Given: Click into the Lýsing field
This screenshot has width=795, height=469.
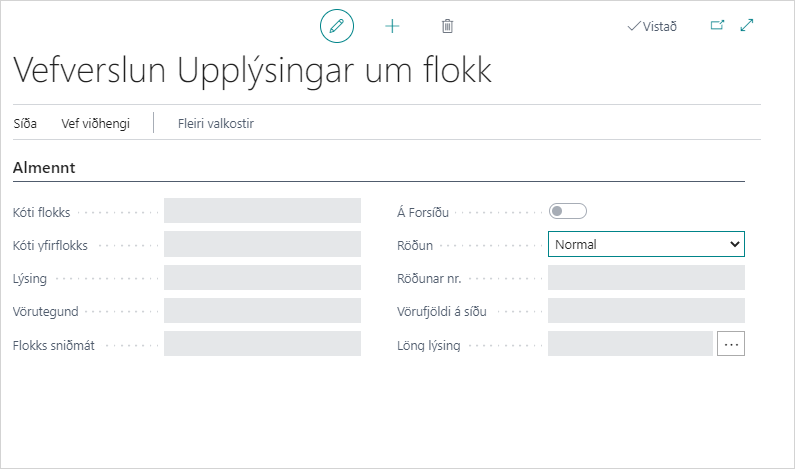Looking at the screenshot, I should 262,278.
